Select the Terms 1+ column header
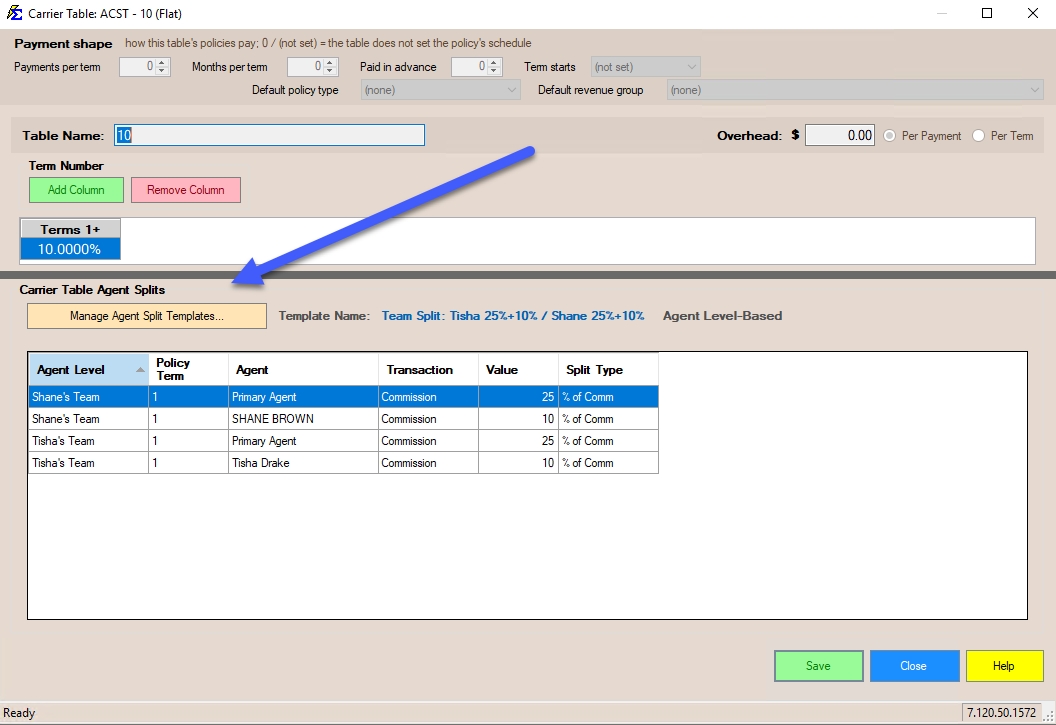This screenshot has width=1056, height=725. (70, 229)
